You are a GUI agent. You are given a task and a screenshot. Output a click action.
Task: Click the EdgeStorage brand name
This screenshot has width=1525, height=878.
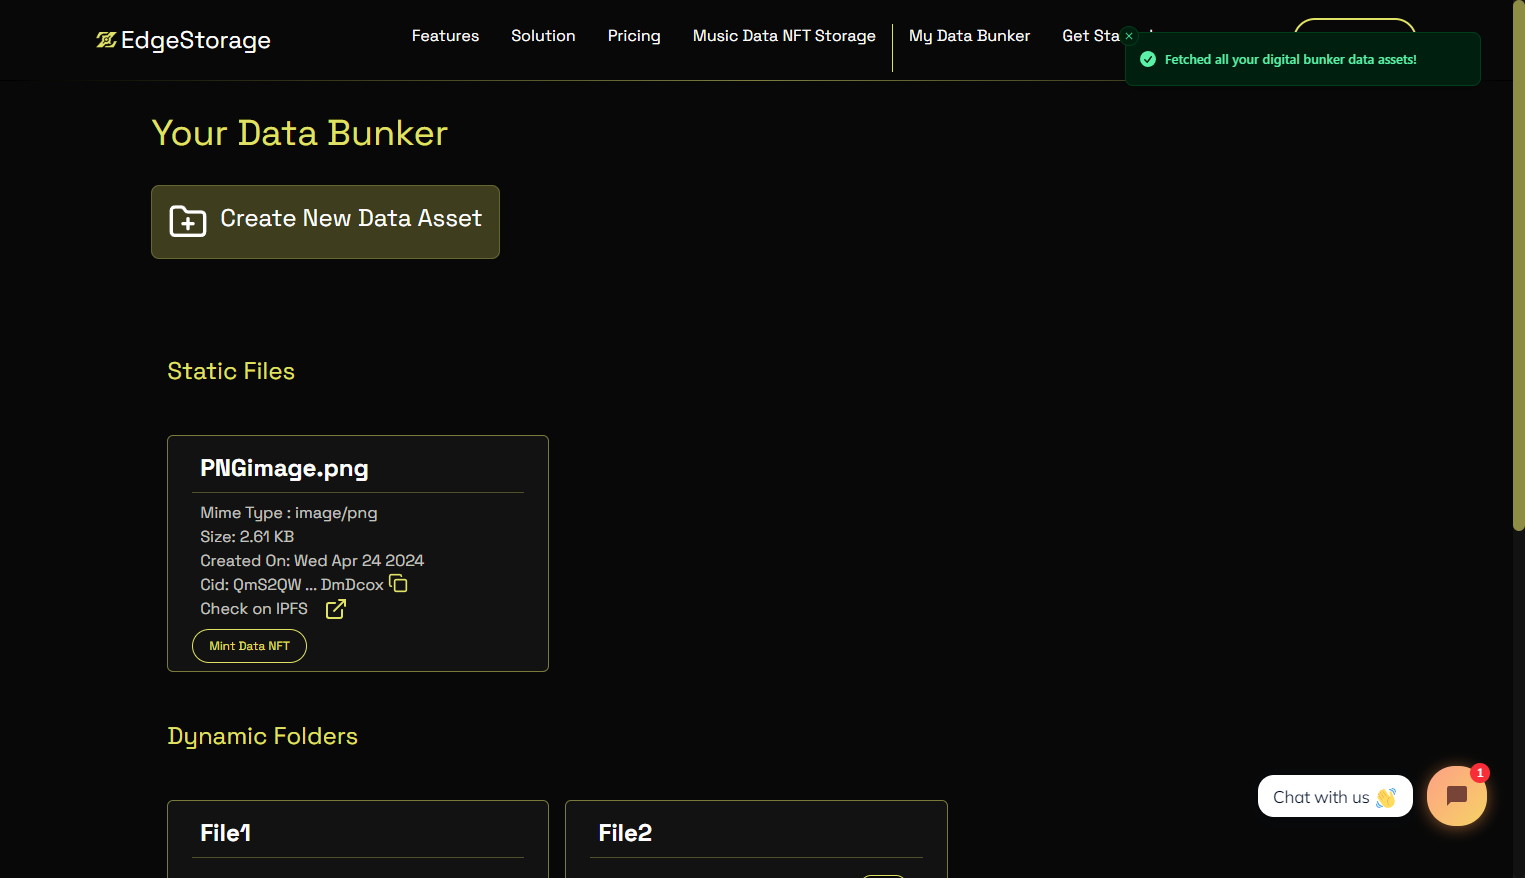tap(196, 40)
